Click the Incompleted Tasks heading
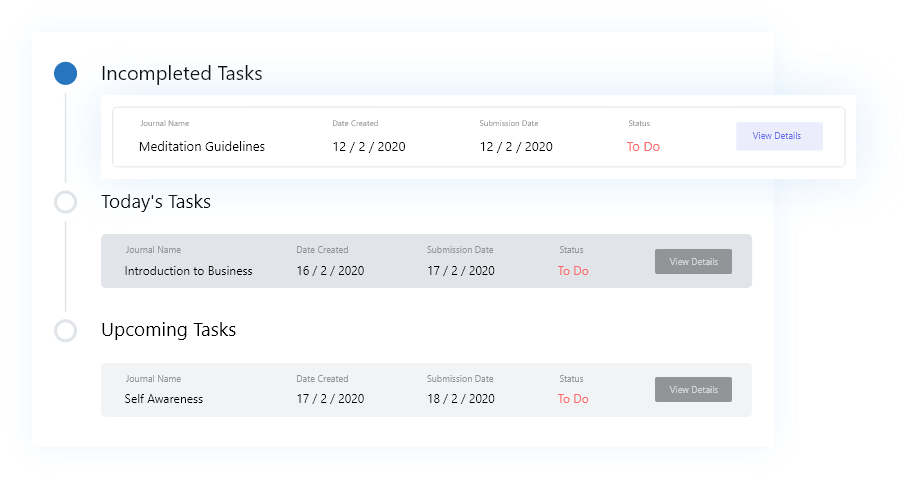This screenshot has height=479, width=911. [181, 74]
